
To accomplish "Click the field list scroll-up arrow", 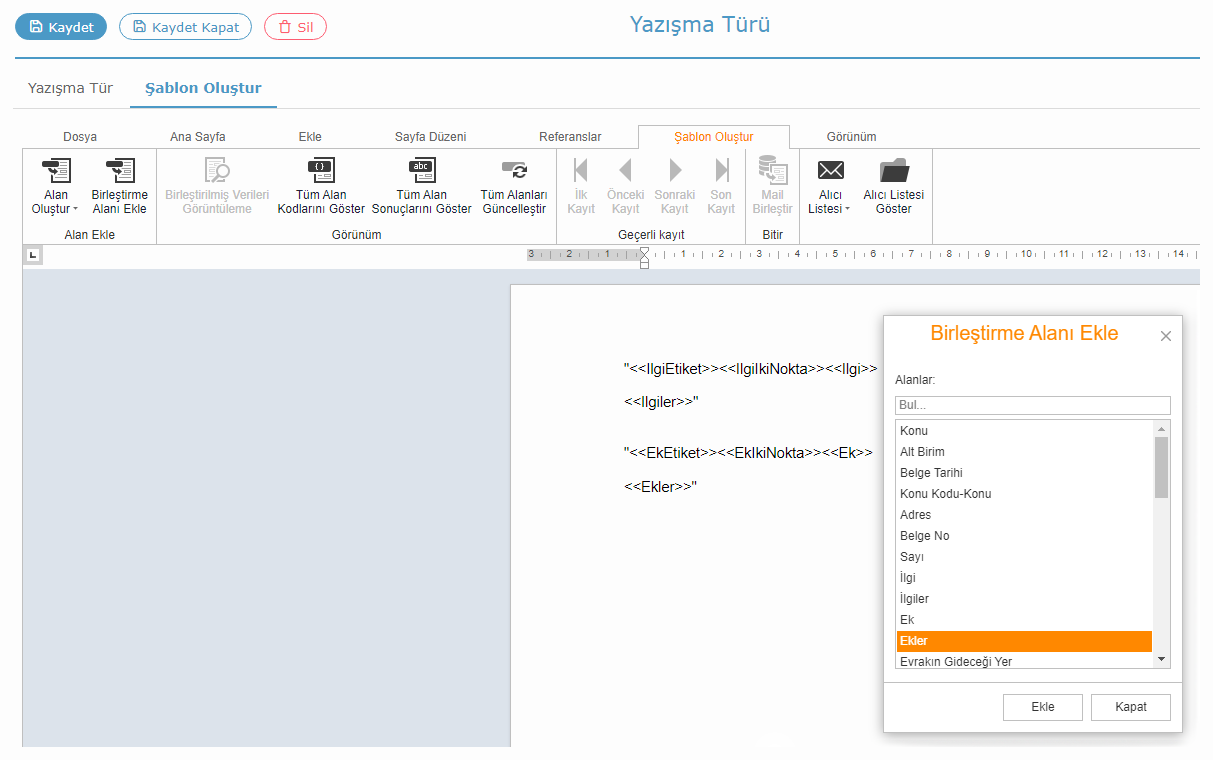I will (1161, 428).
